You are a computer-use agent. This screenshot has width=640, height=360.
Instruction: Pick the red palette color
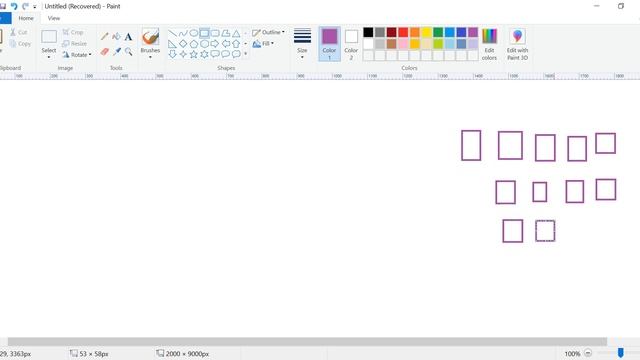[x=403, y=32]
